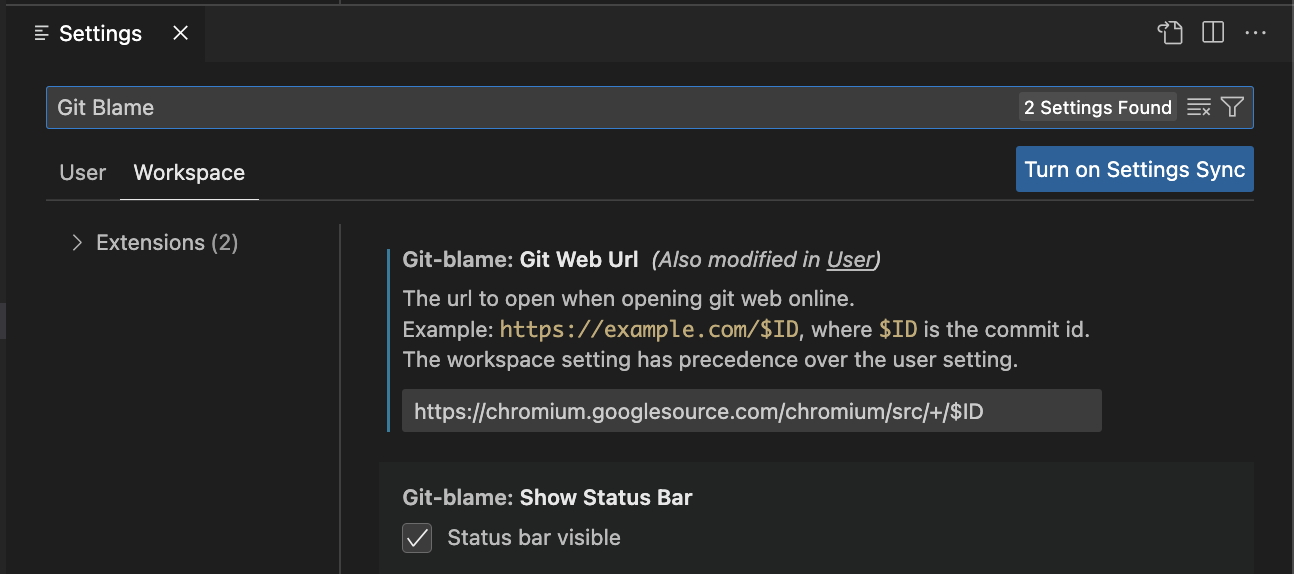Click the Git Web Url text field
Viewport: 1294px width, 574px height.
(752, 411)
